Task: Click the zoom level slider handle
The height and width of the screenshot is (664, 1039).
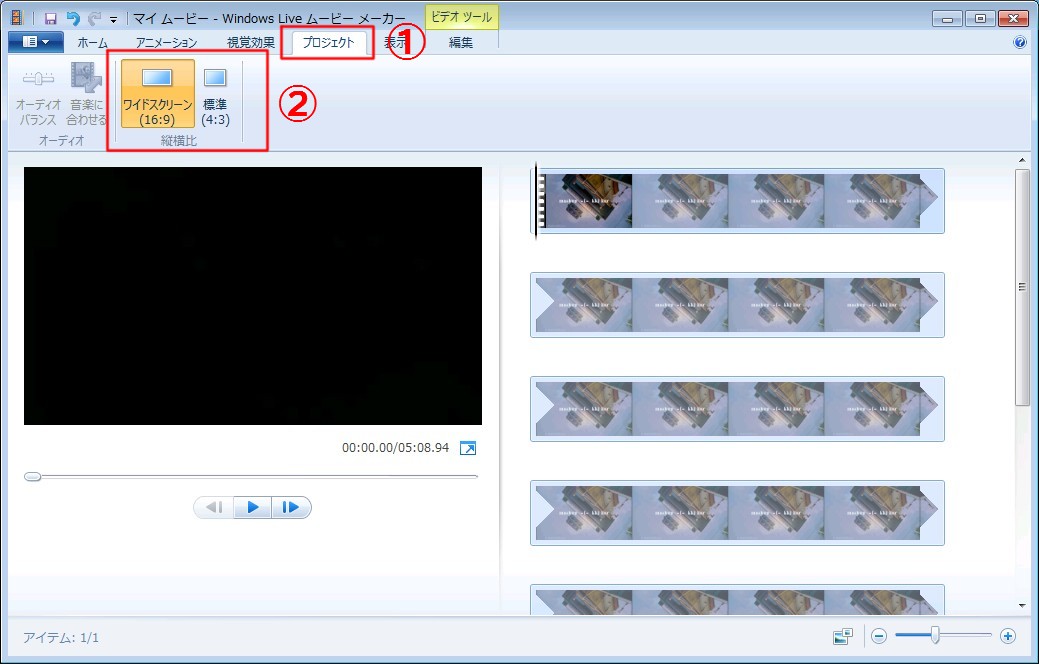Action: [x=934, y=635]
